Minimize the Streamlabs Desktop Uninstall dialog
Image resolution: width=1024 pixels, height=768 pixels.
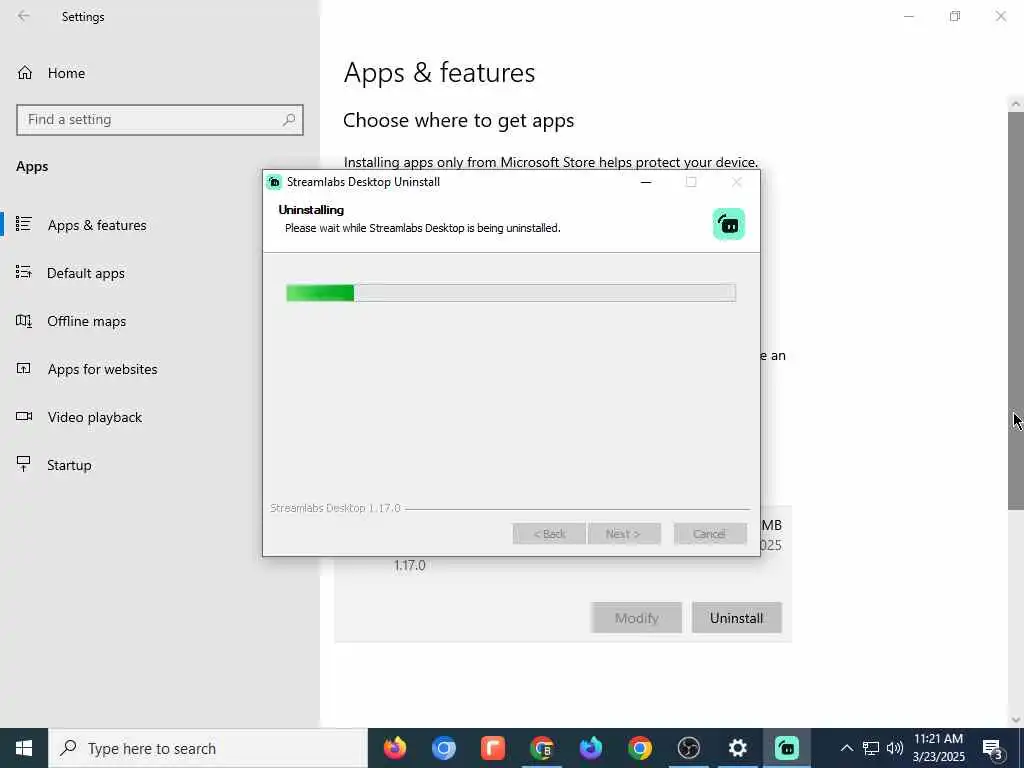click(646, 182)
